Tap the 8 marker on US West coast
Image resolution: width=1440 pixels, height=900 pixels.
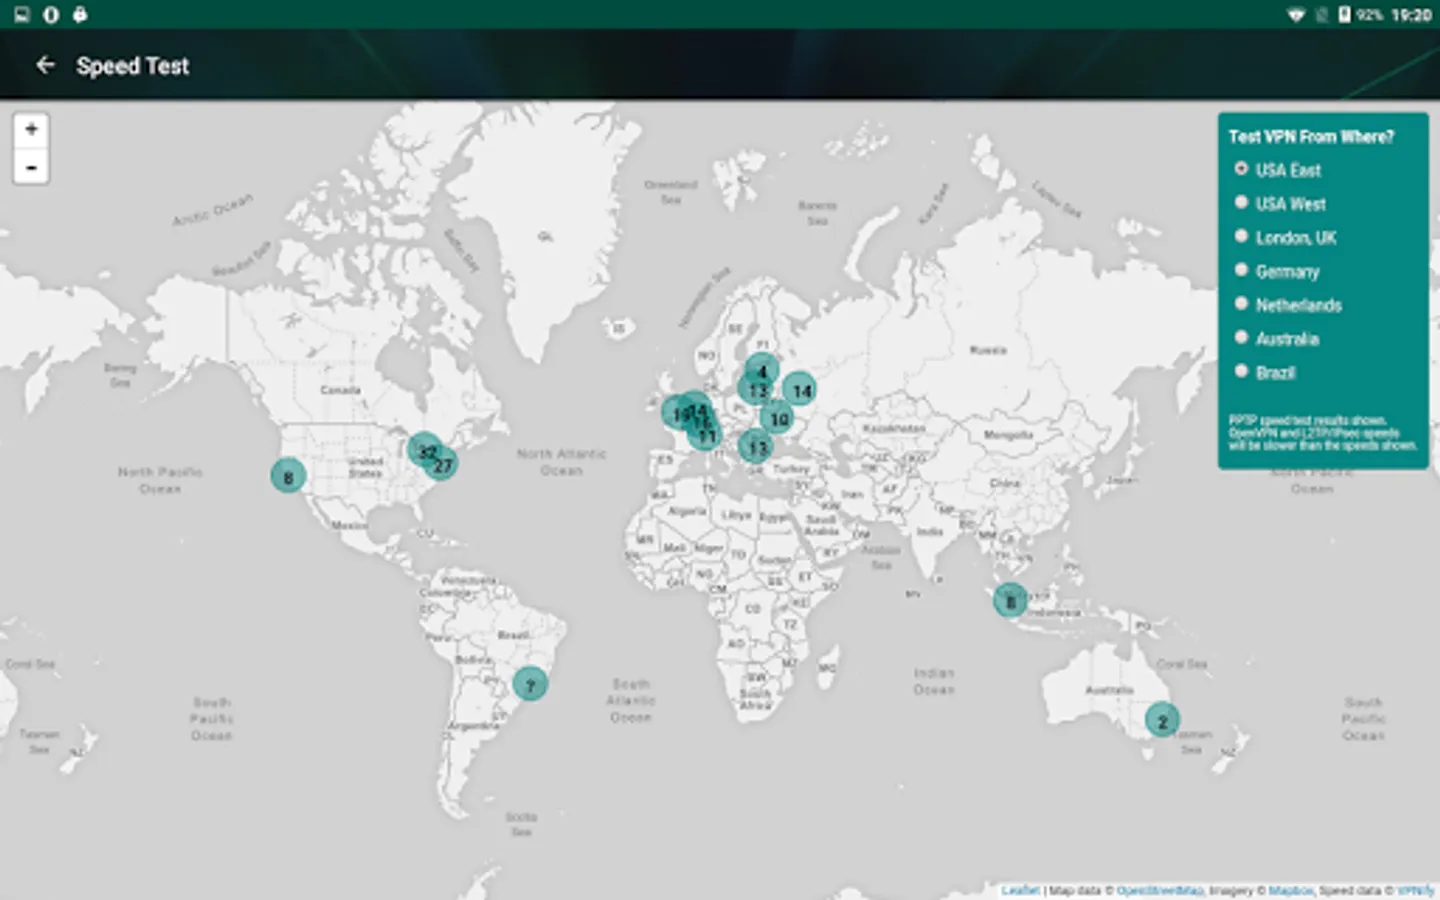coord(288,476)
